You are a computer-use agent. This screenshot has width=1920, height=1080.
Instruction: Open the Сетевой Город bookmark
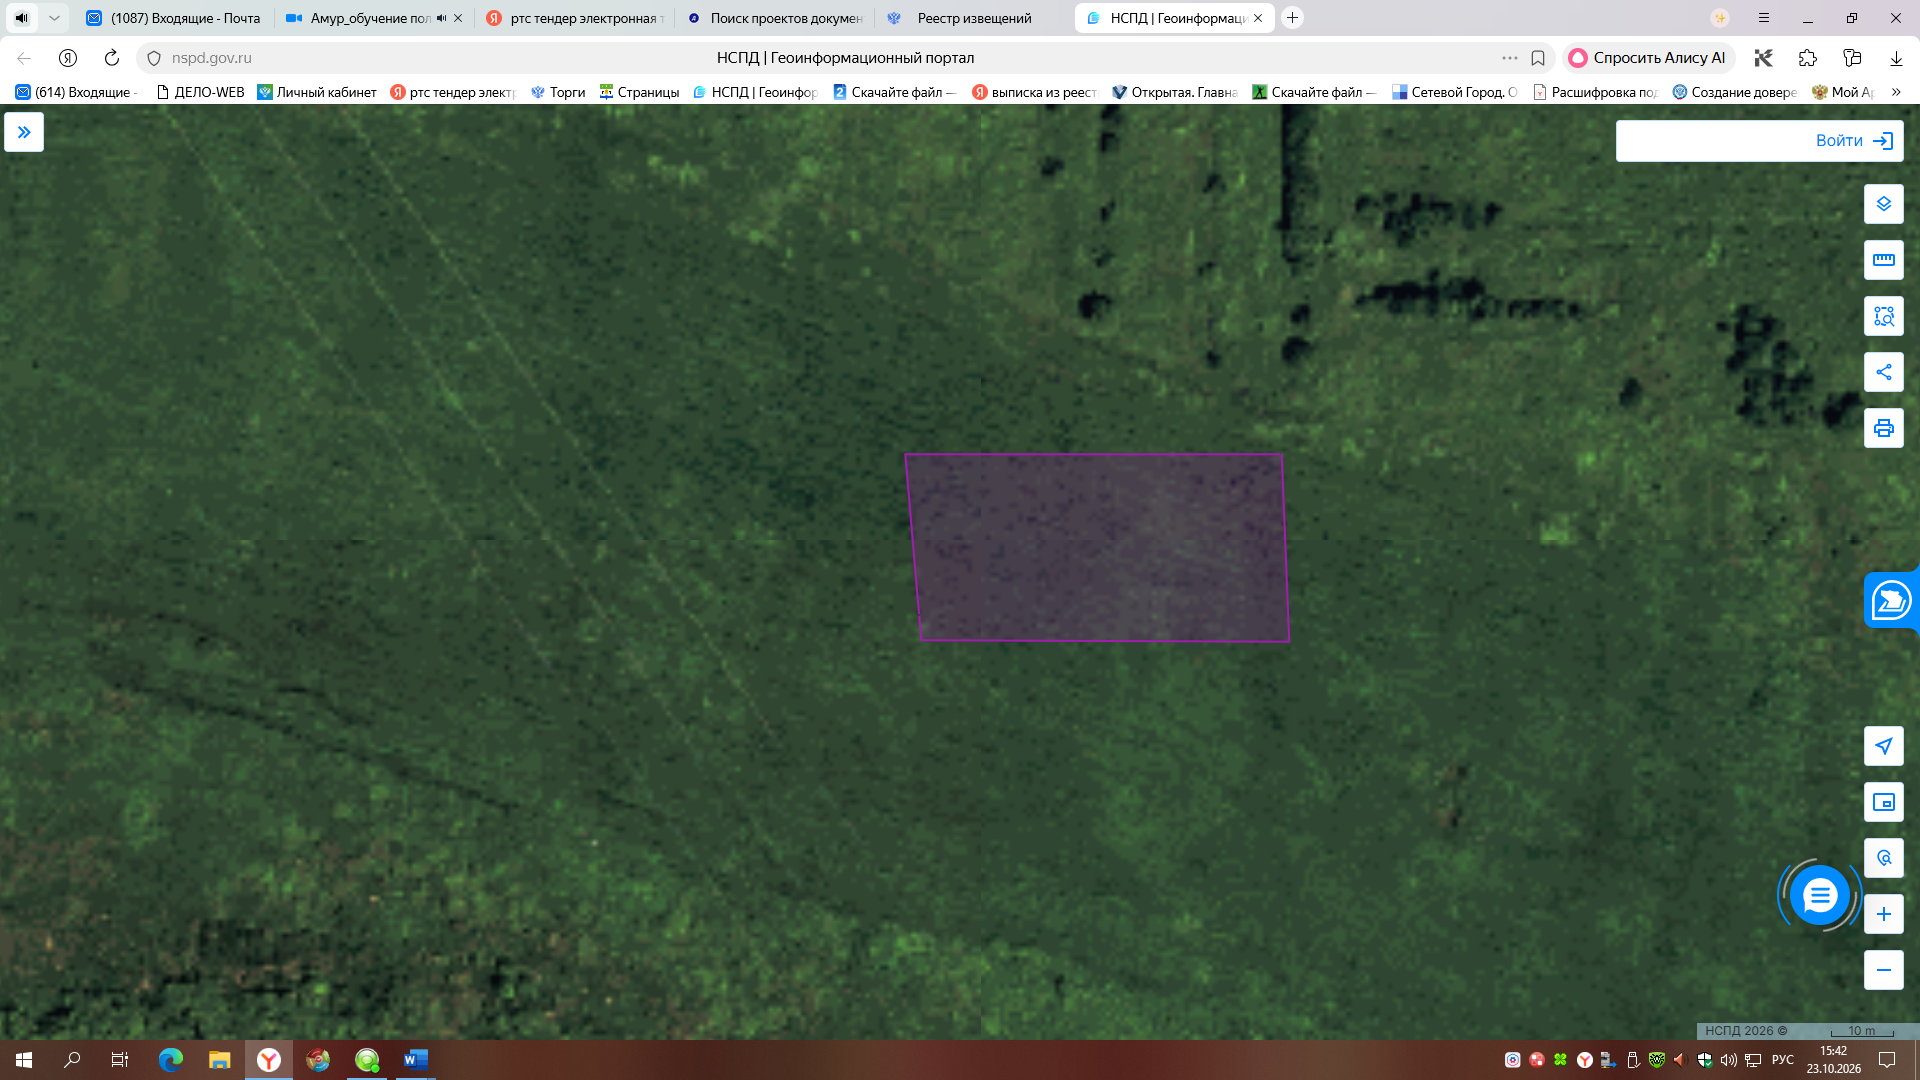coord(1455,92)
